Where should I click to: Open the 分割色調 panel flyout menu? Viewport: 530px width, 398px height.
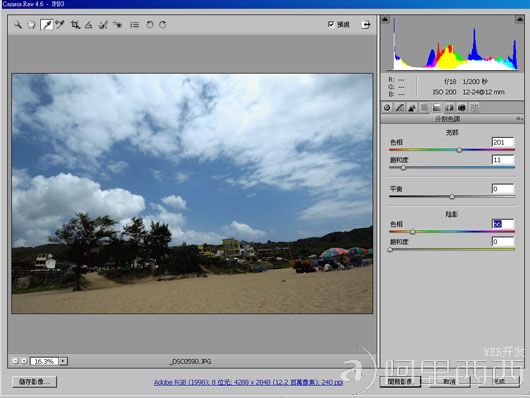(519, 119)
